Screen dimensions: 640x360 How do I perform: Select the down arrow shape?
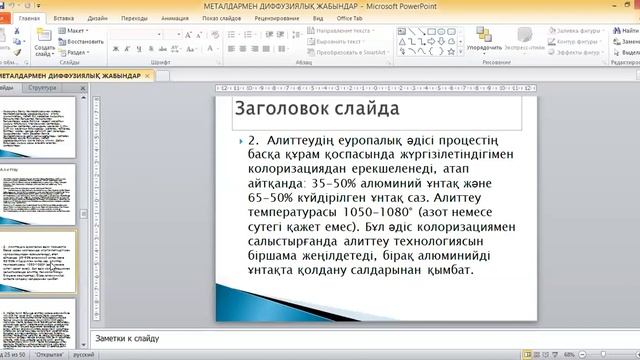(441, 42)
